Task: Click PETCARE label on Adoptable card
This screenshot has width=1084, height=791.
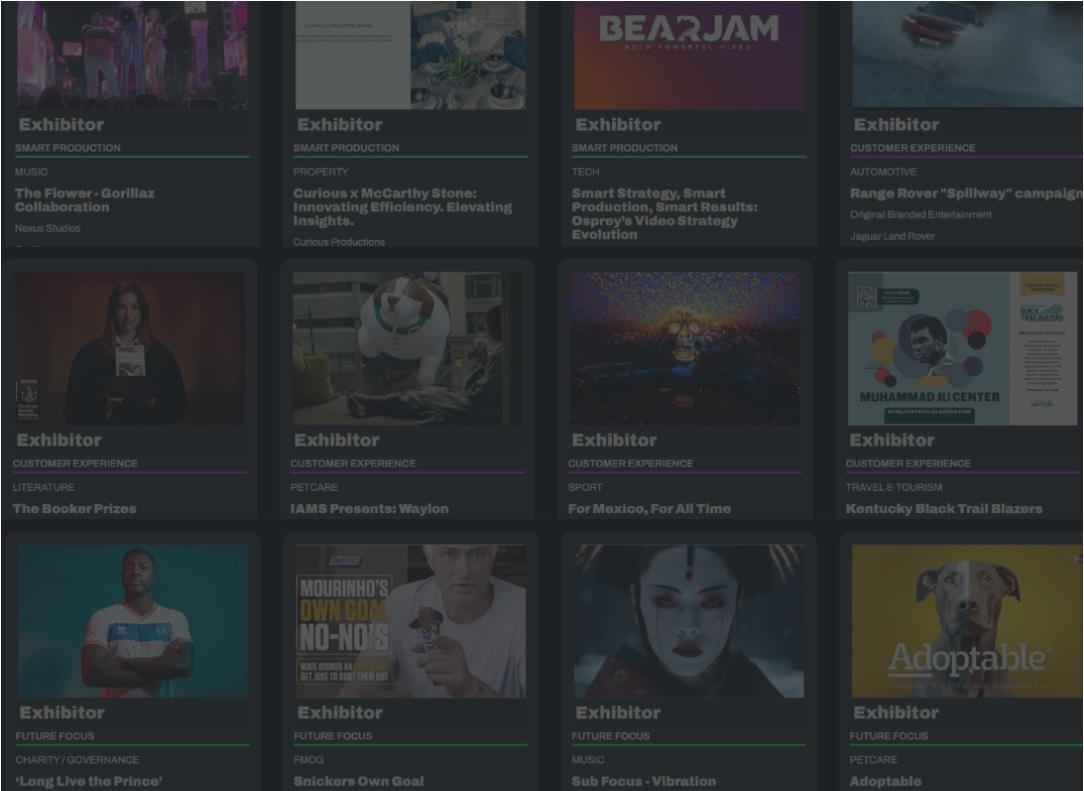Action: [x=873, y=760]
